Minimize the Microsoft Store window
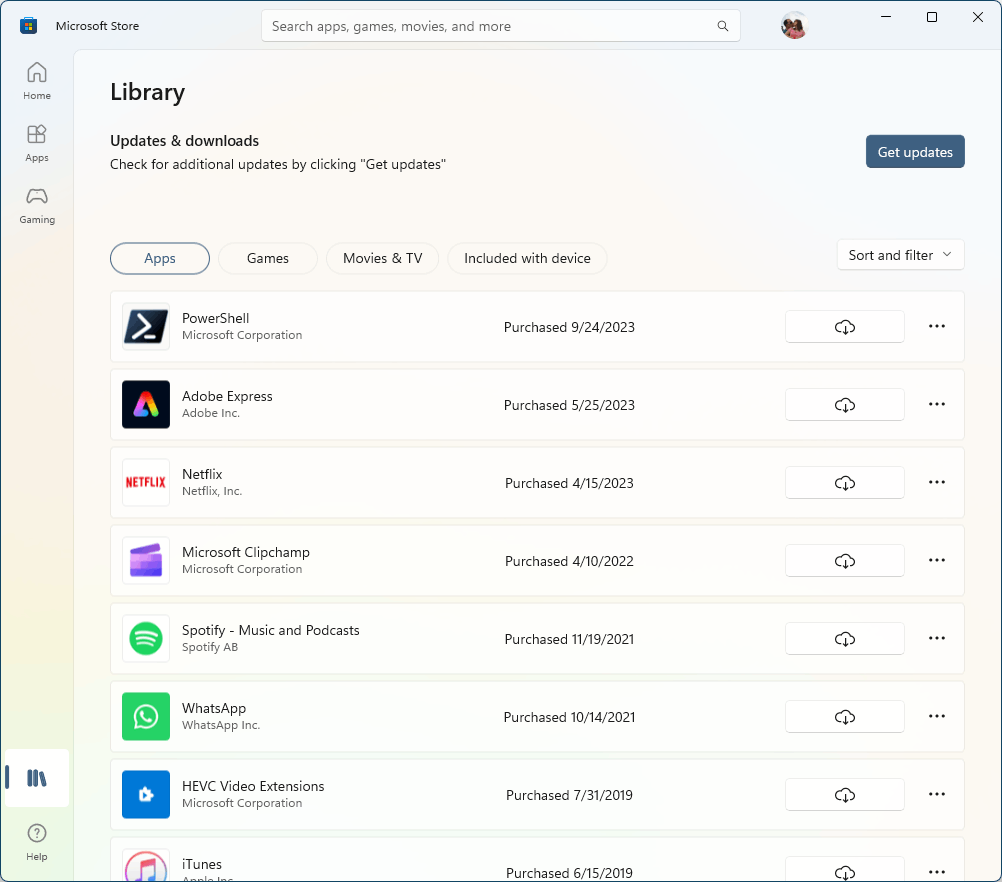1002x882 pixels. pyautogui.click(x=886, y=17)
